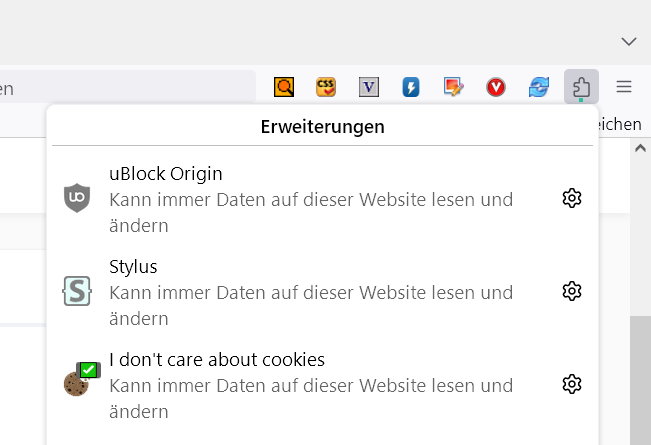This screenshot has height=445, width=651.
Task: Close the Erweiterungen panel via puzzle icon
Action: click(581, 87)
